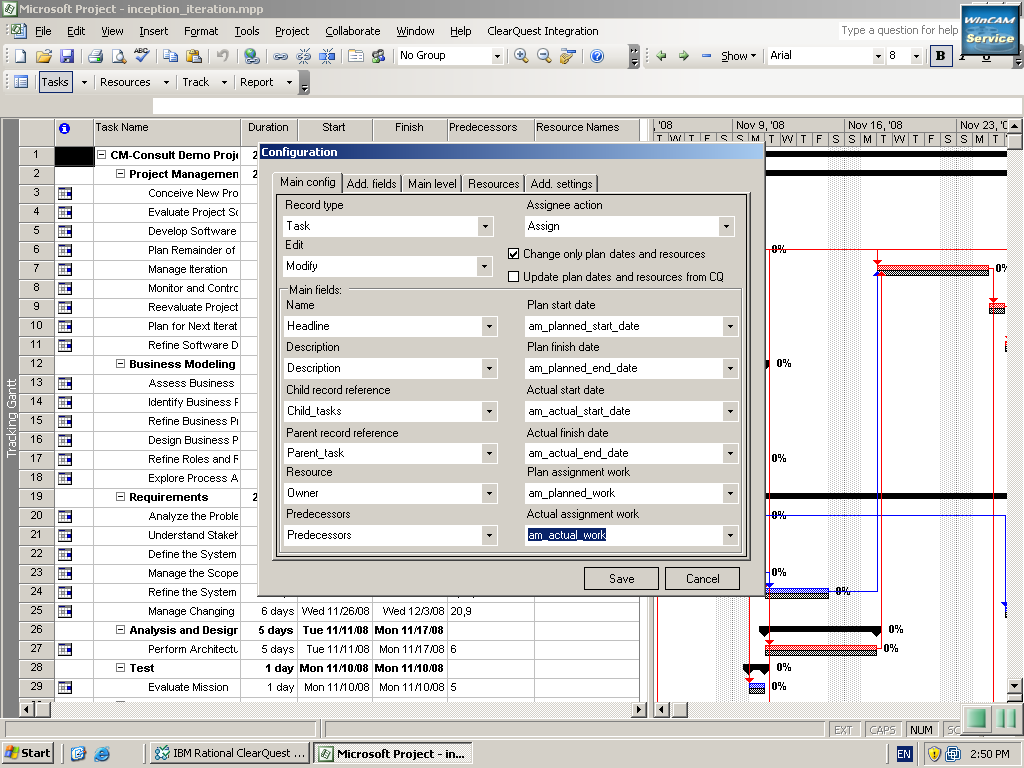Open the Resource 'Owner' dropdown
The image size is (1024, 768).
pyautogui.click(x=489, y=494)
